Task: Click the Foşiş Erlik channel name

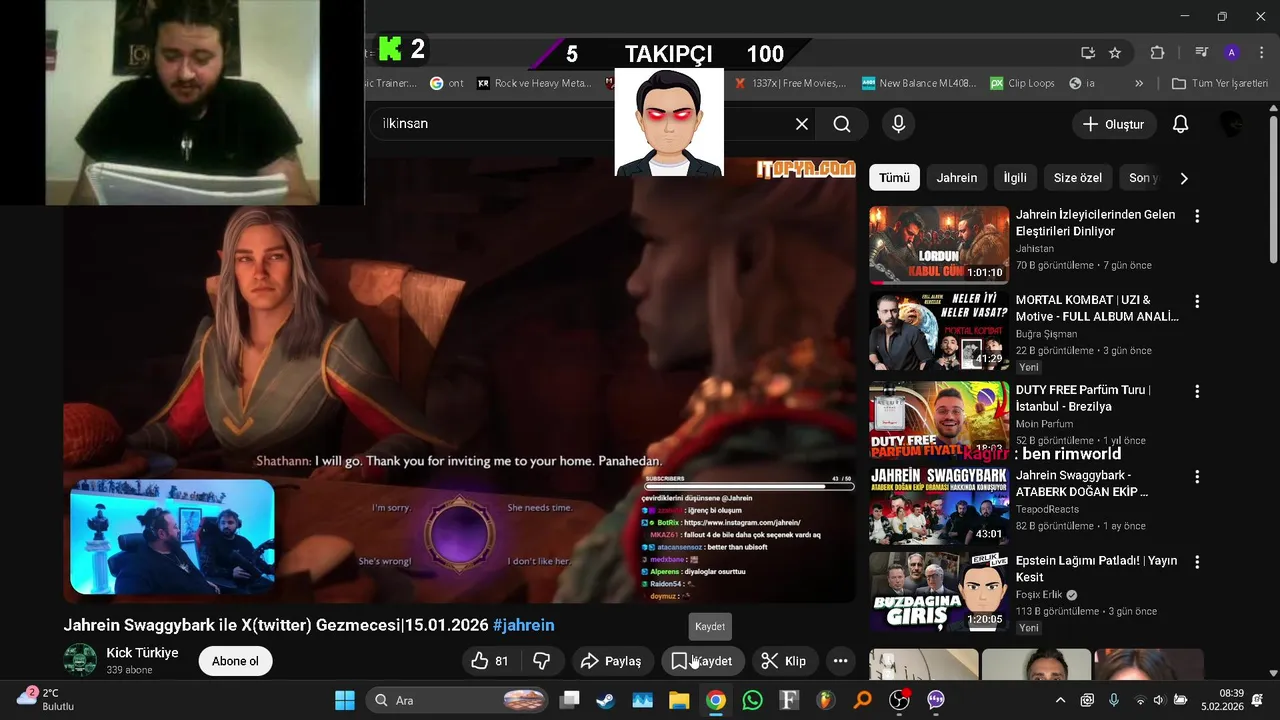Action: tap(1039, 594)
